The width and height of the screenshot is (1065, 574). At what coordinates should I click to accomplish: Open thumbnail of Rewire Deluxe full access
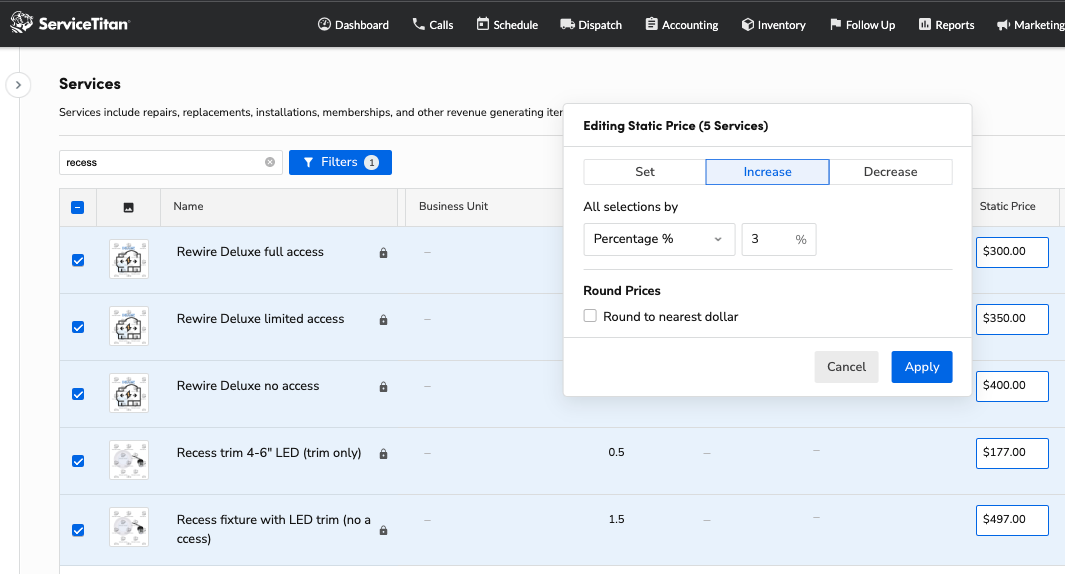(129, 259)
